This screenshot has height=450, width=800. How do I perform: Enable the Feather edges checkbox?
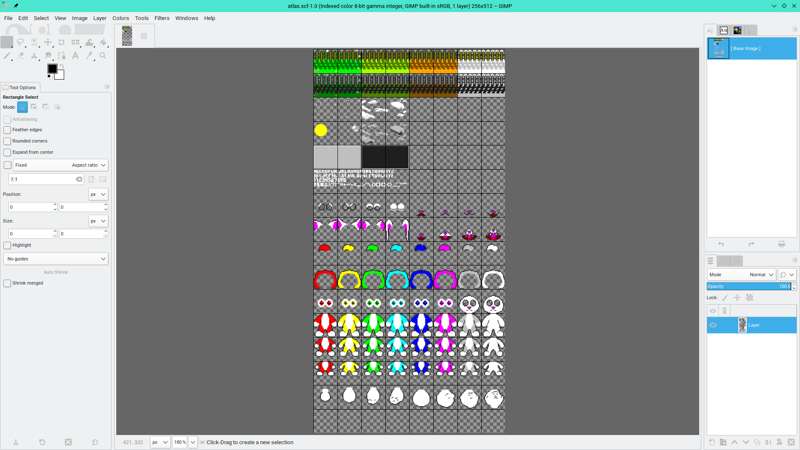pyautogui.click(x=7, y=130)
